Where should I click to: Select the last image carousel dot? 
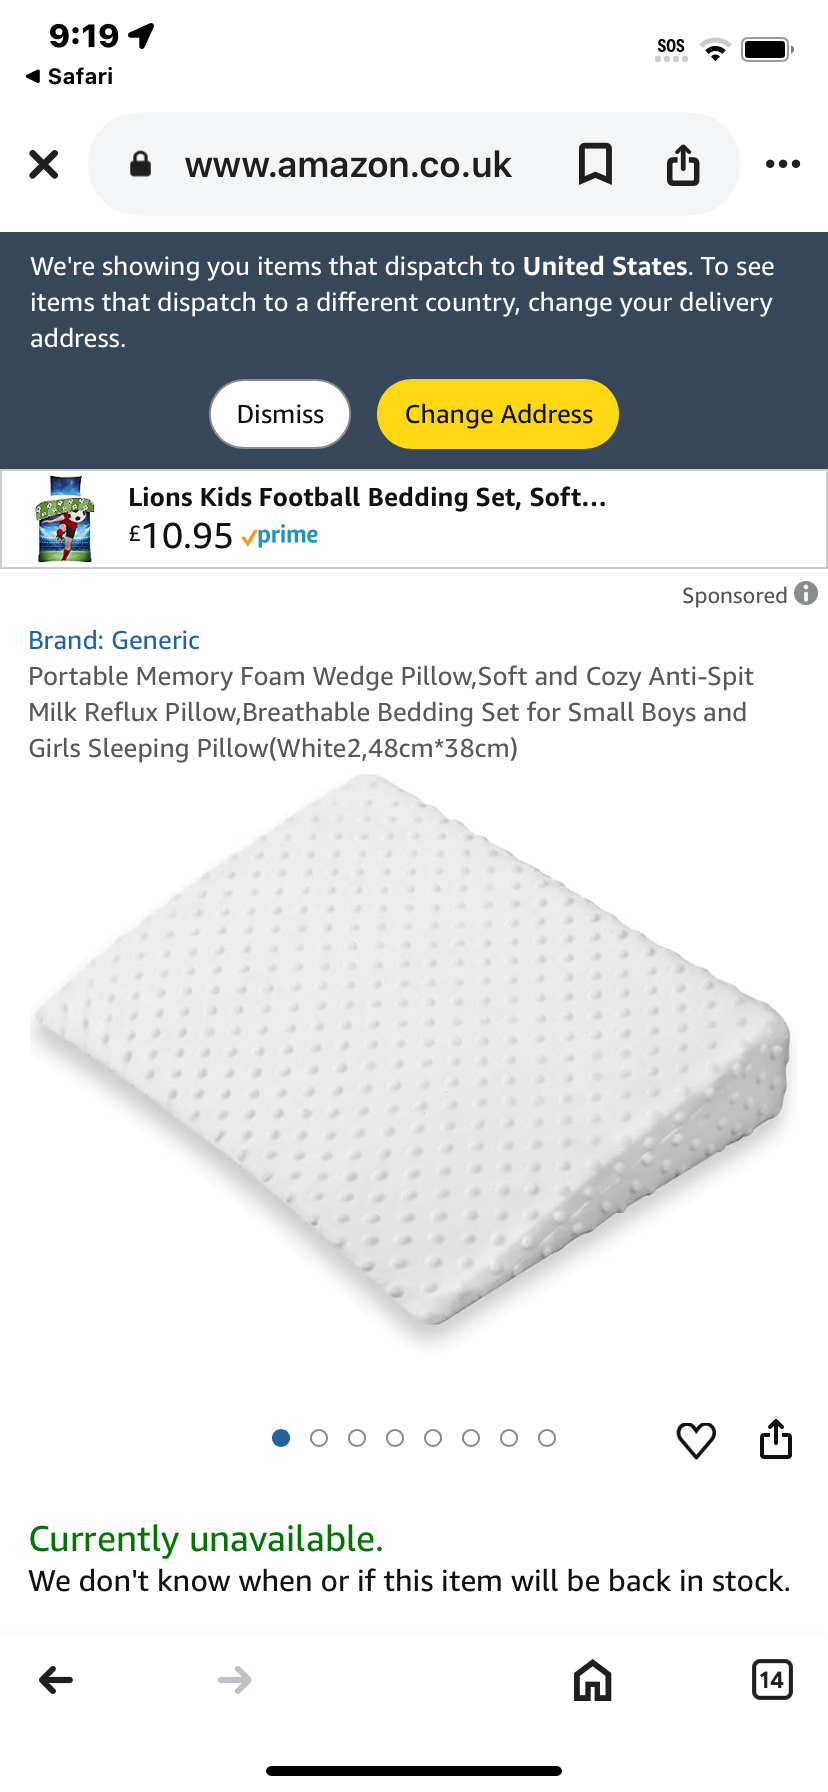coord(547,1438)
